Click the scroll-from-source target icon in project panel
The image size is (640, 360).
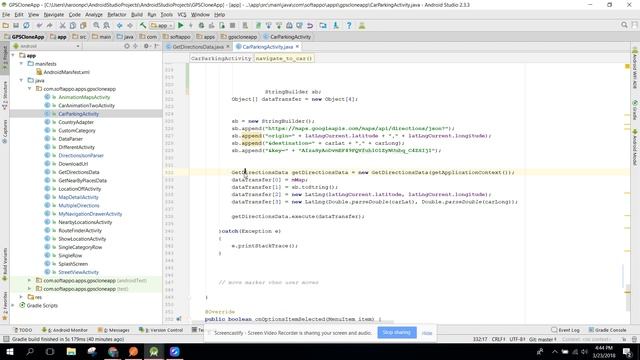(127, 46)
